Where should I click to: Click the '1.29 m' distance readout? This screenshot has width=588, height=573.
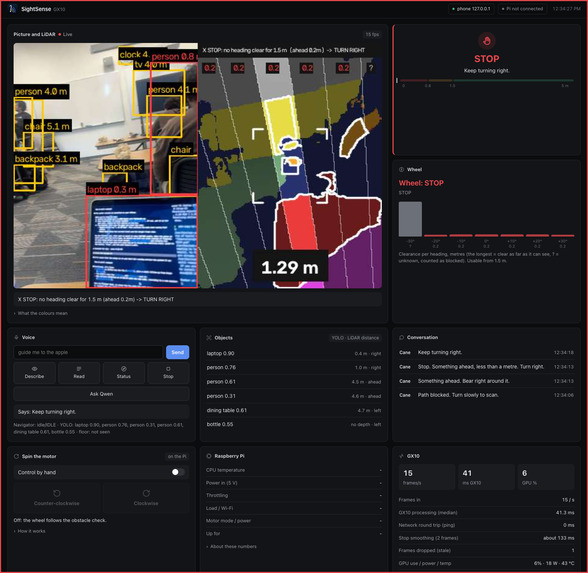pos(290,267)
